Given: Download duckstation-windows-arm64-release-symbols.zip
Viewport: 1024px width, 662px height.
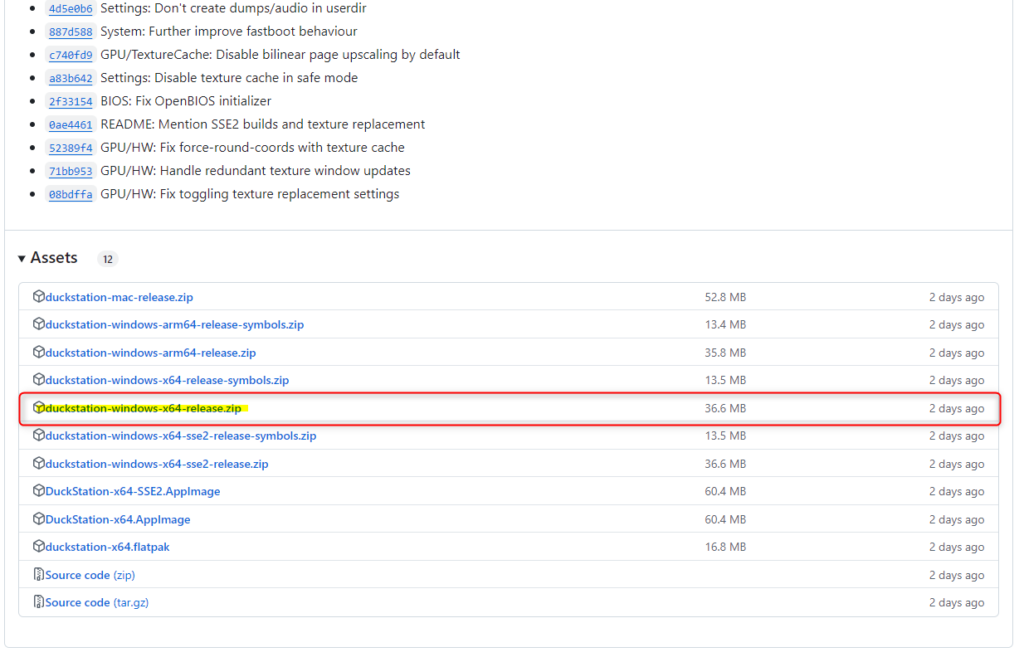Looking at the screenshot, I should (174, 324).
